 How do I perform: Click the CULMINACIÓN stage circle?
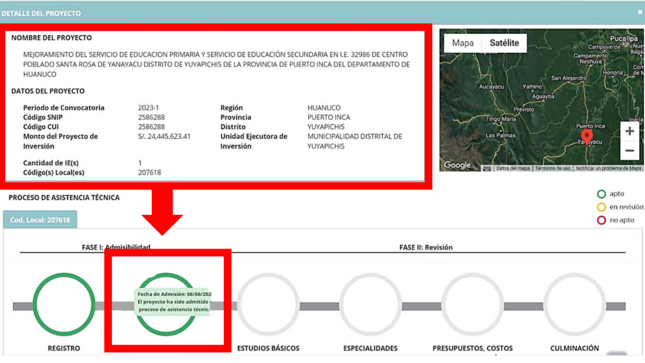(x=575, y=304)
